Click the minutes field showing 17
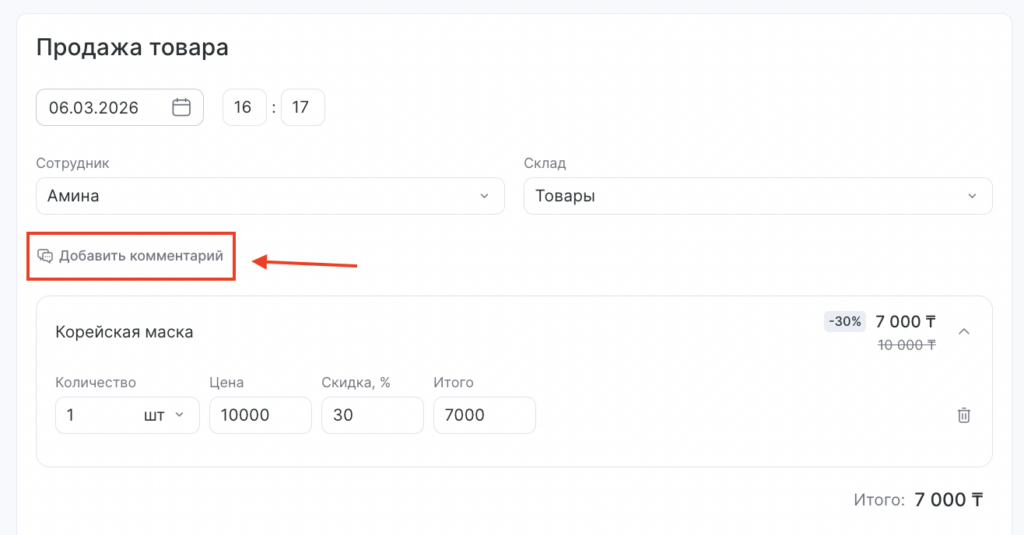1024x535 pixels. 303,108
